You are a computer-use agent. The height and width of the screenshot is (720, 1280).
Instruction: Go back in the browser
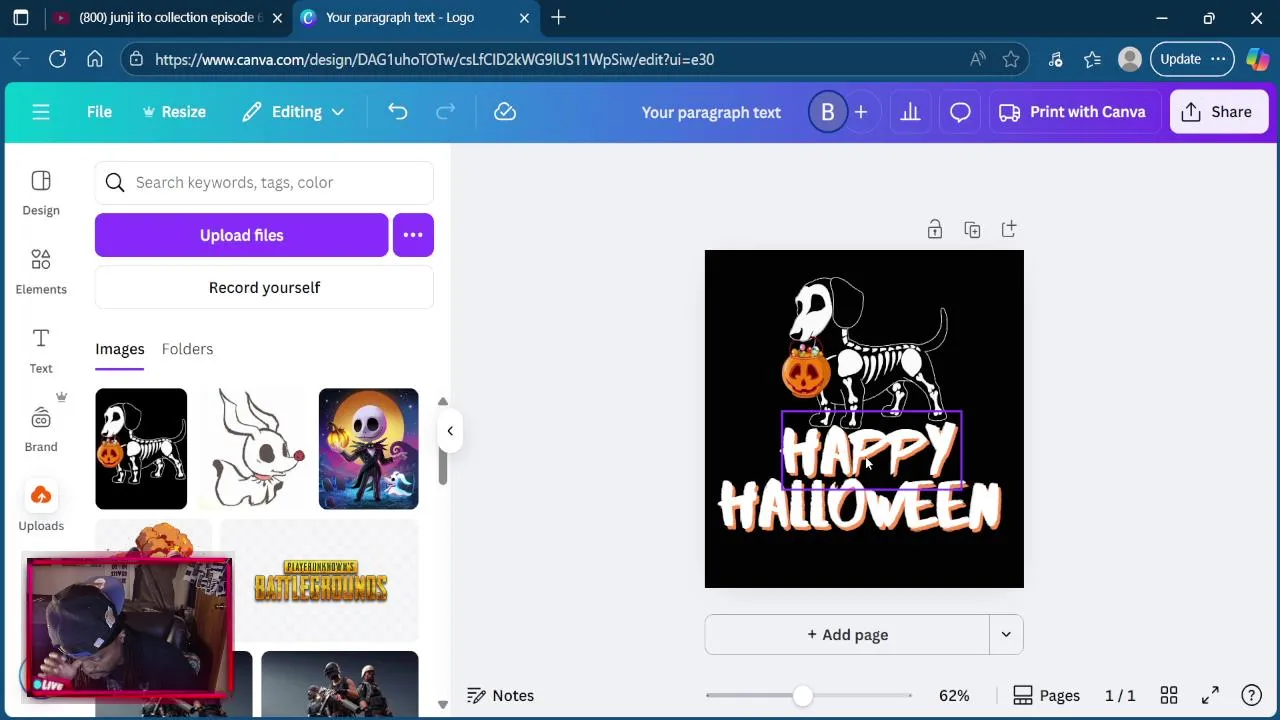pos(20,59)
